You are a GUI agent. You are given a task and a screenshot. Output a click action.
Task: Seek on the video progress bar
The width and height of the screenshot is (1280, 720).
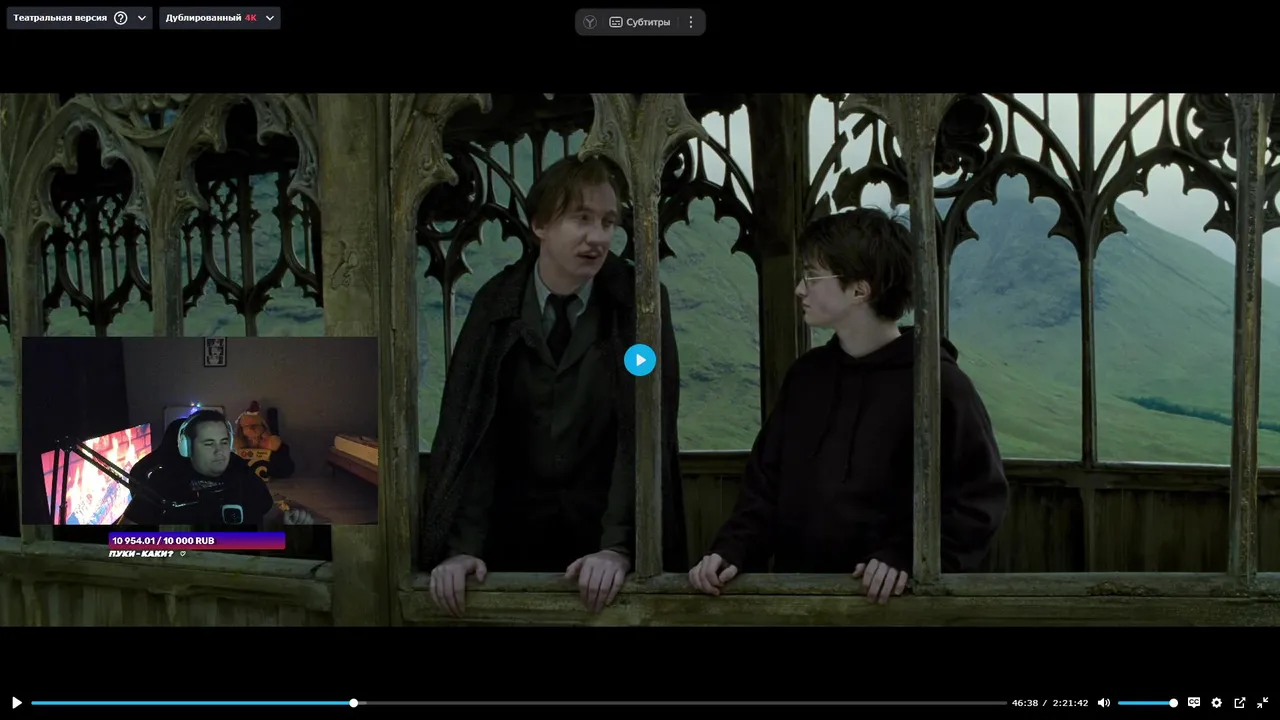pyautogui.click(x=519, y=703)
